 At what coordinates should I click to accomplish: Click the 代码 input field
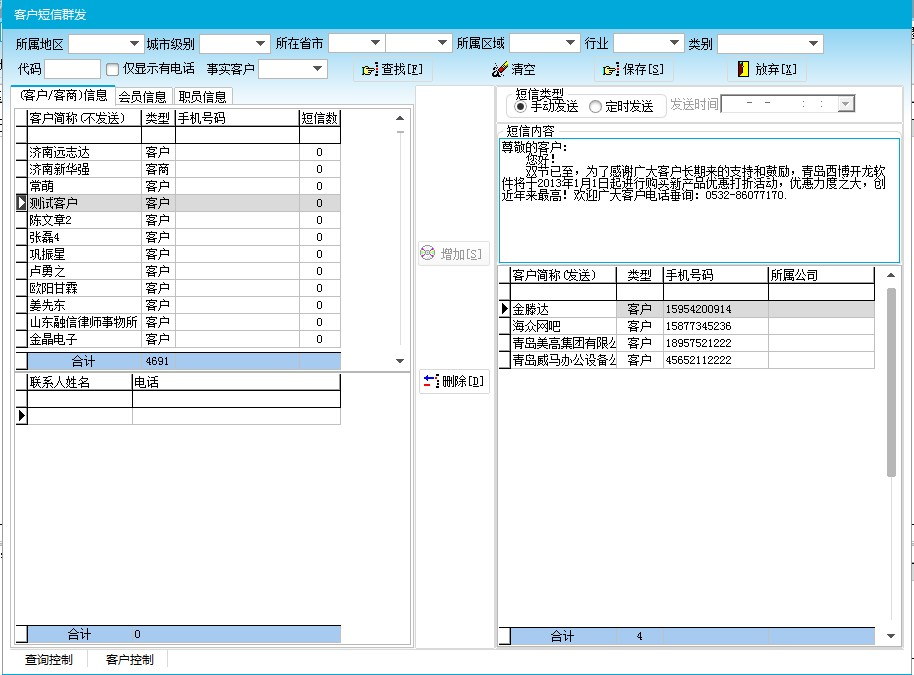coord(73,69)
